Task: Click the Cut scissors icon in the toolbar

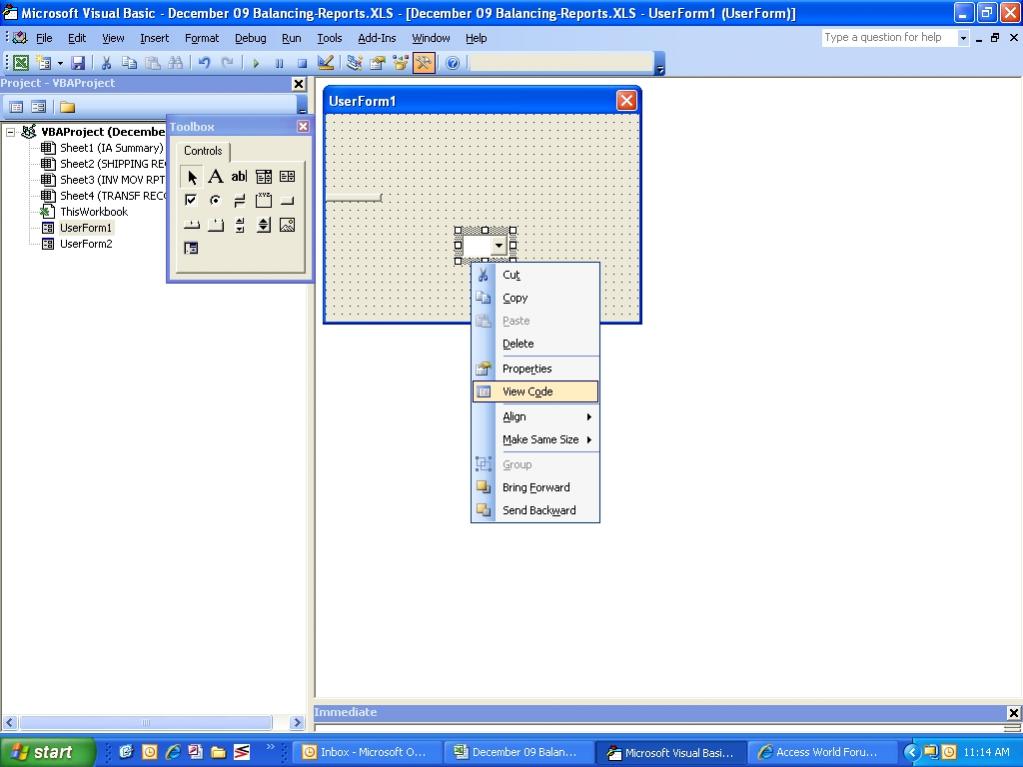Action: tap(106, 63)
